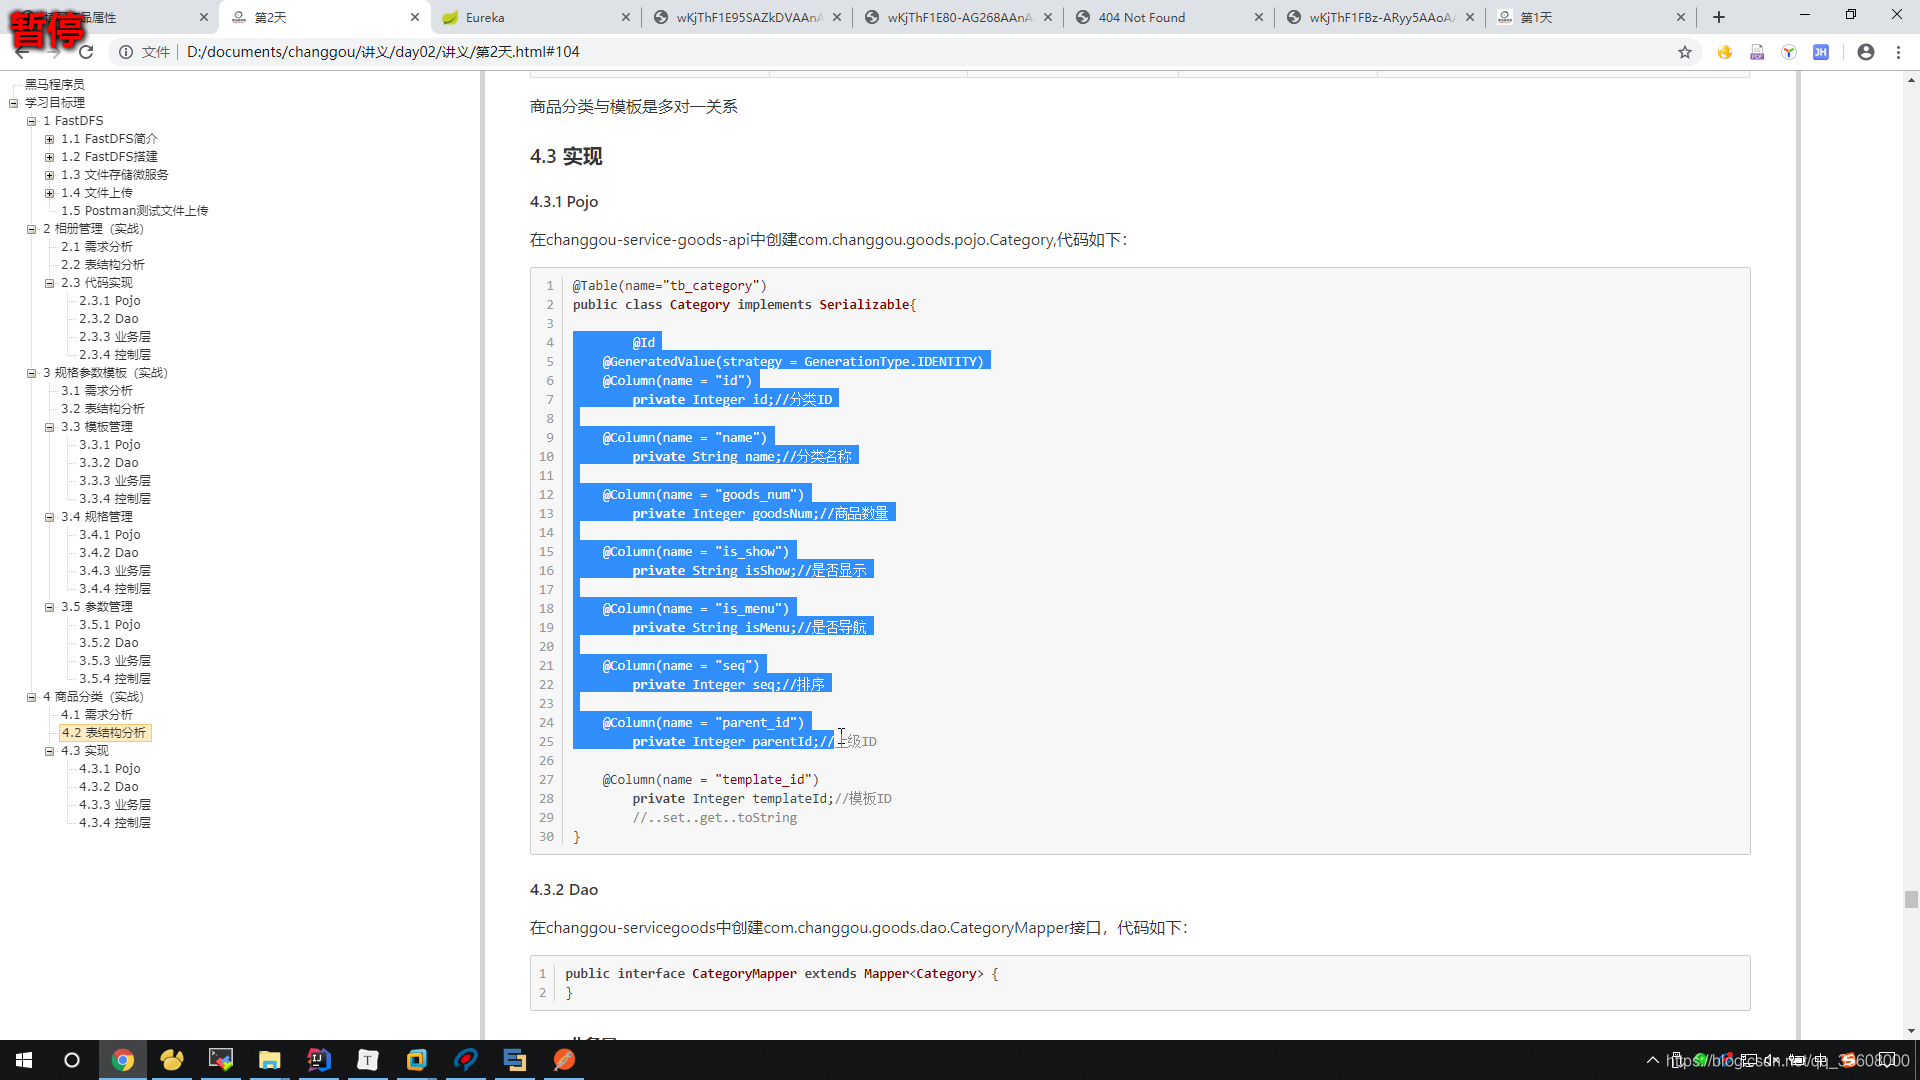Viewport: 1920px width, 1080px height.
Task: Open a new browser tab
Action: [1719, 17]
